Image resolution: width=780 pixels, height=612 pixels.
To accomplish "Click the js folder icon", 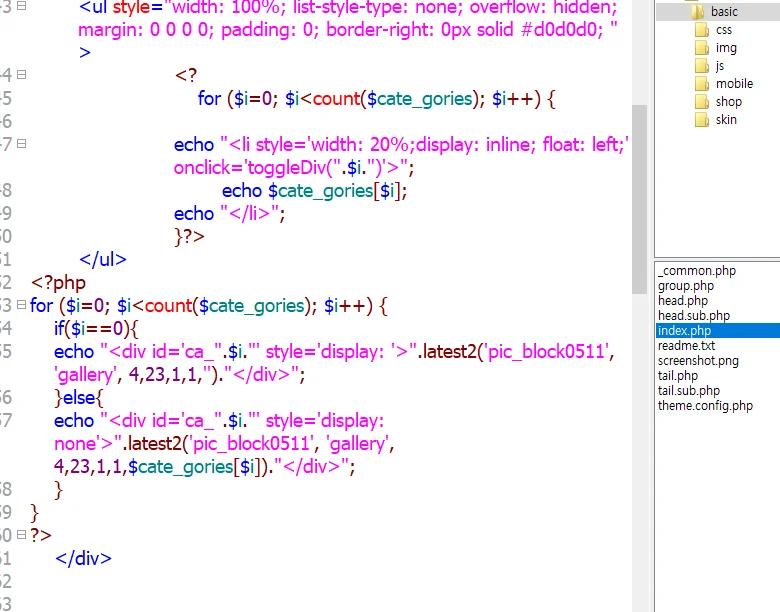I will point(702,66).
